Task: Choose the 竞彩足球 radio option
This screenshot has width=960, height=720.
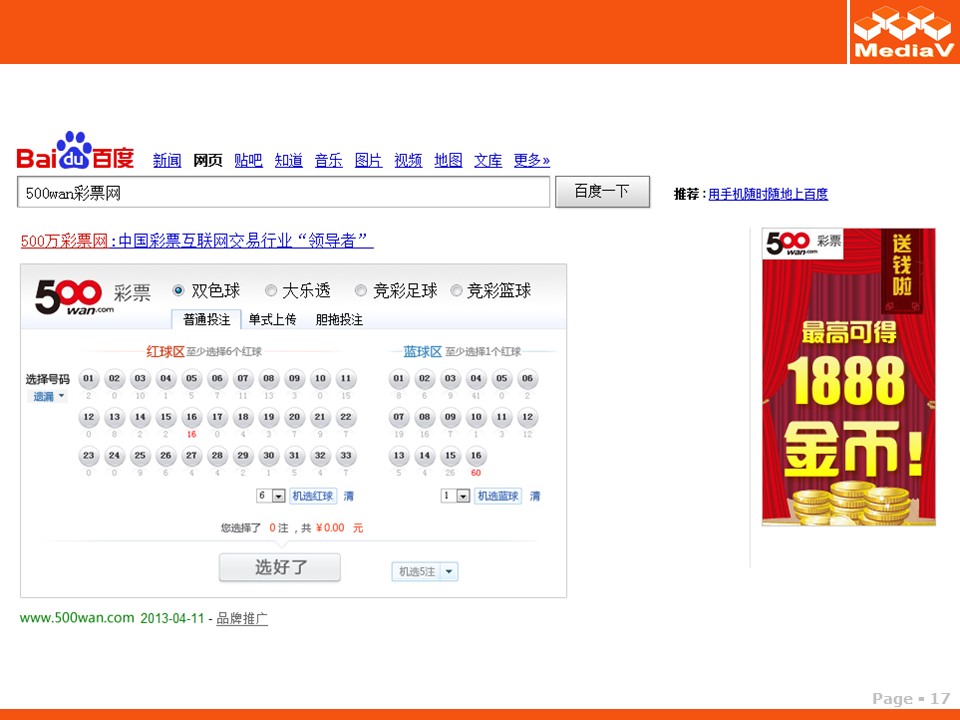Action: pyautogui.click(x=361, y=291)
